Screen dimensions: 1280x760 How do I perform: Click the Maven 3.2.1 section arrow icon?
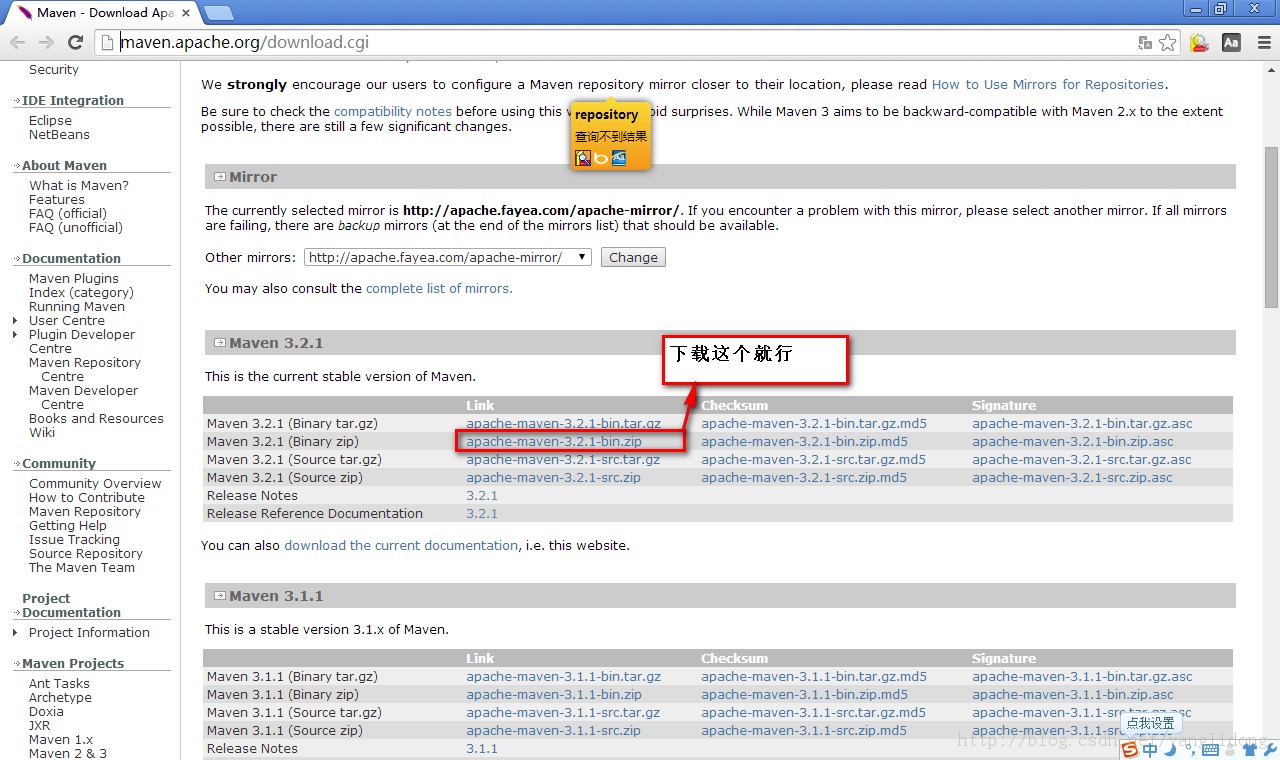click(219, 343)
